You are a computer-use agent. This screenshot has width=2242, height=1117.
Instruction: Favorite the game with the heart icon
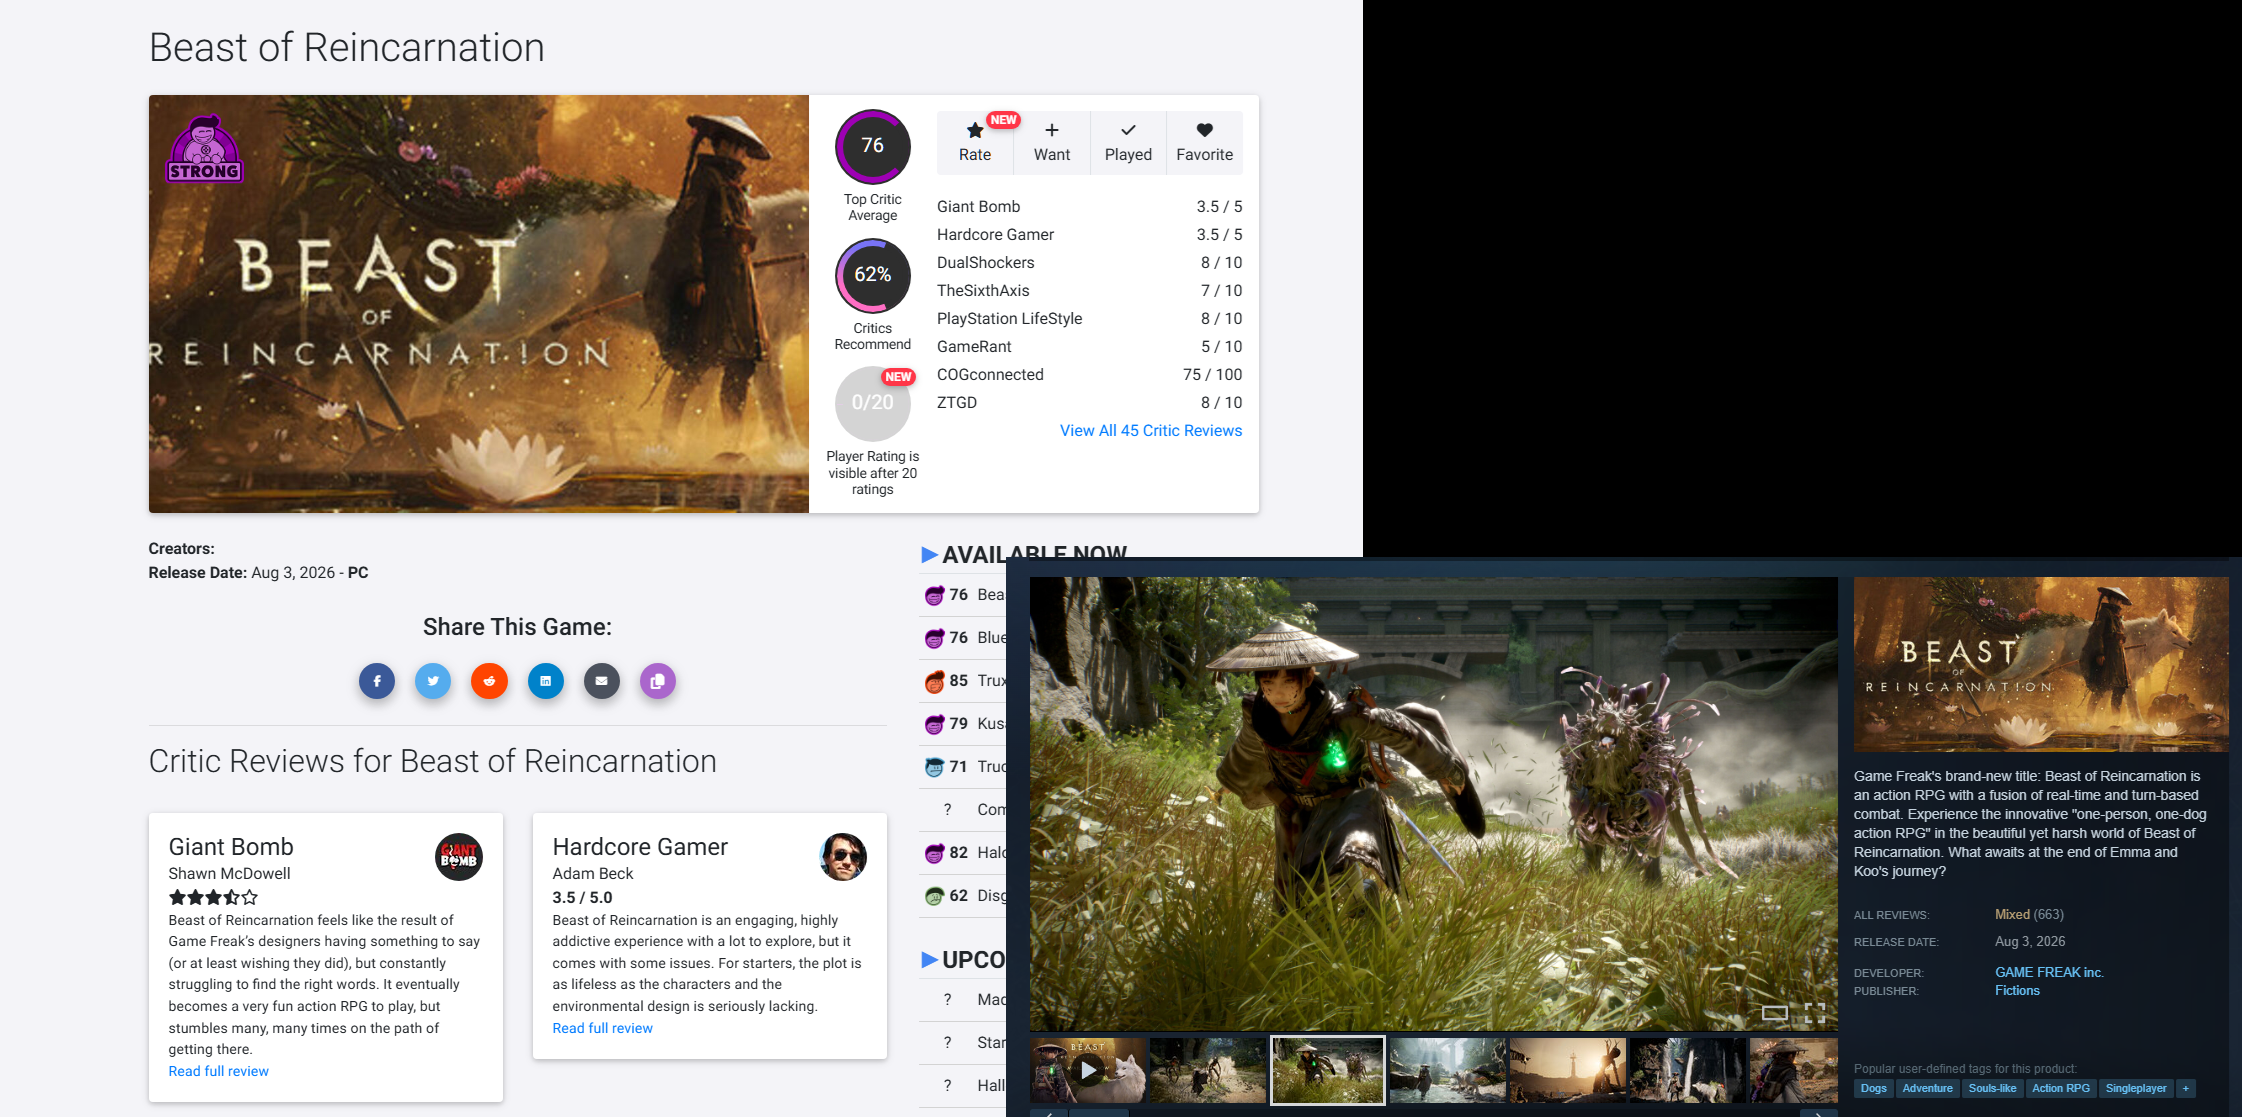click(x=1205, y=130)
